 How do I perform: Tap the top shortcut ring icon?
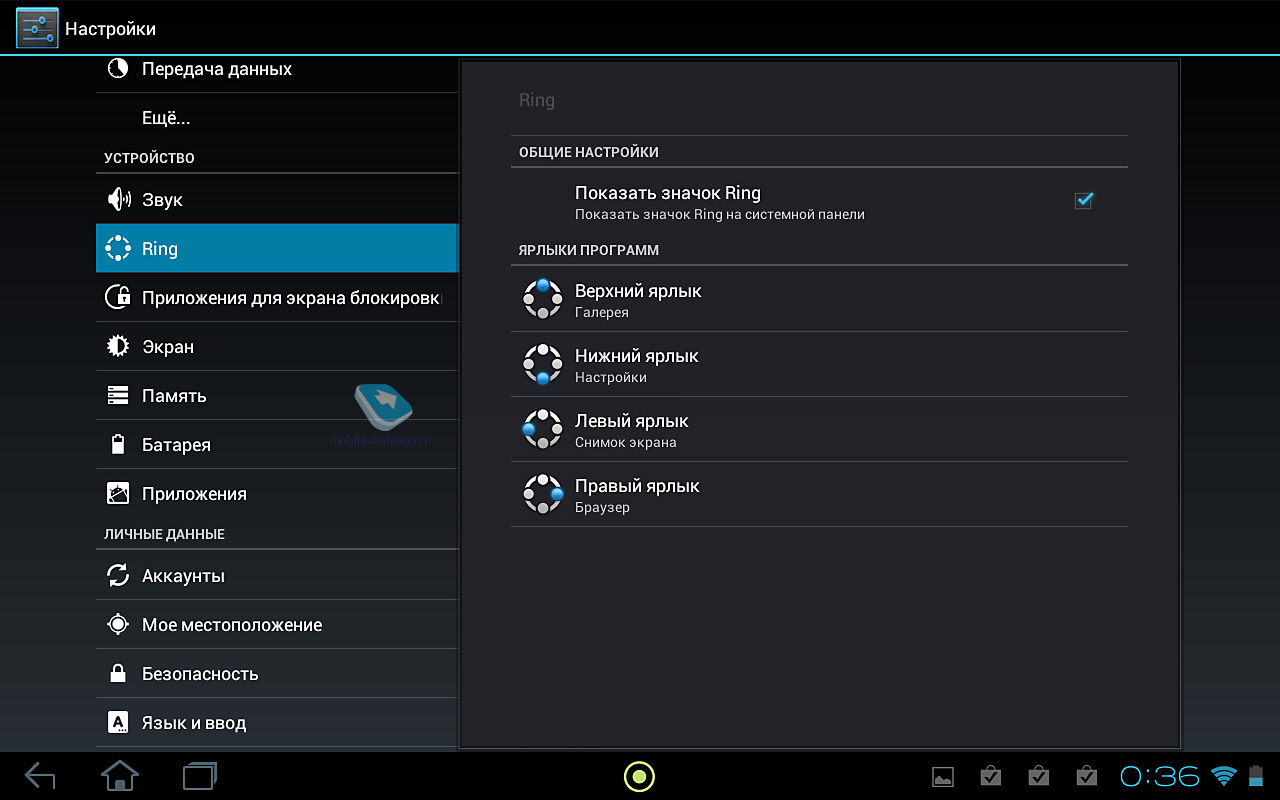tap(543, 299)
